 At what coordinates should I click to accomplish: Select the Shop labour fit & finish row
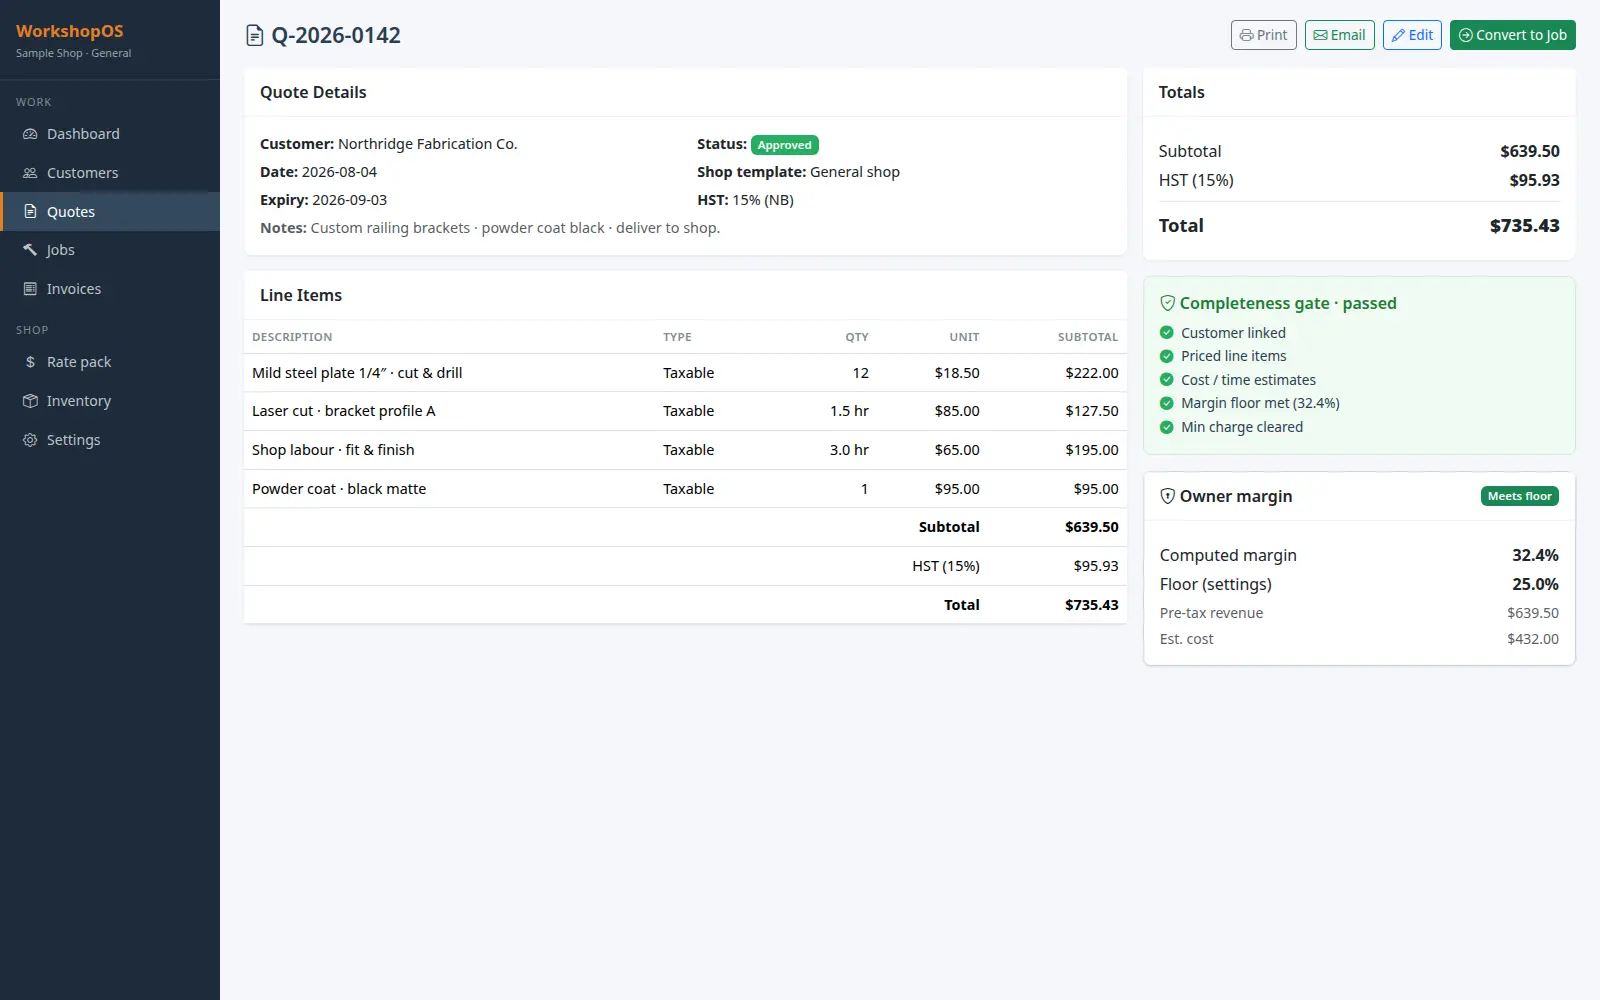point(685,450)
